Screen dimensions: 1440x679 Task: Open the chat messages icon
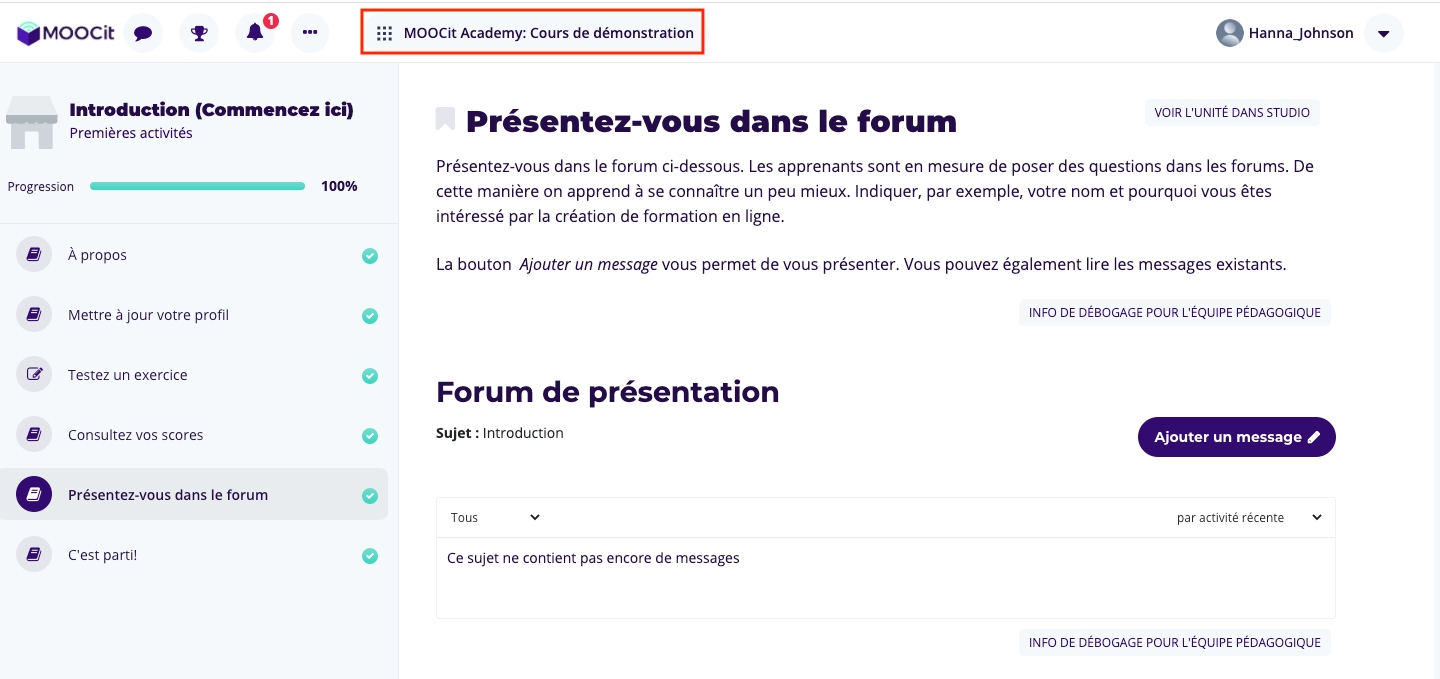[x=143, y=33]
